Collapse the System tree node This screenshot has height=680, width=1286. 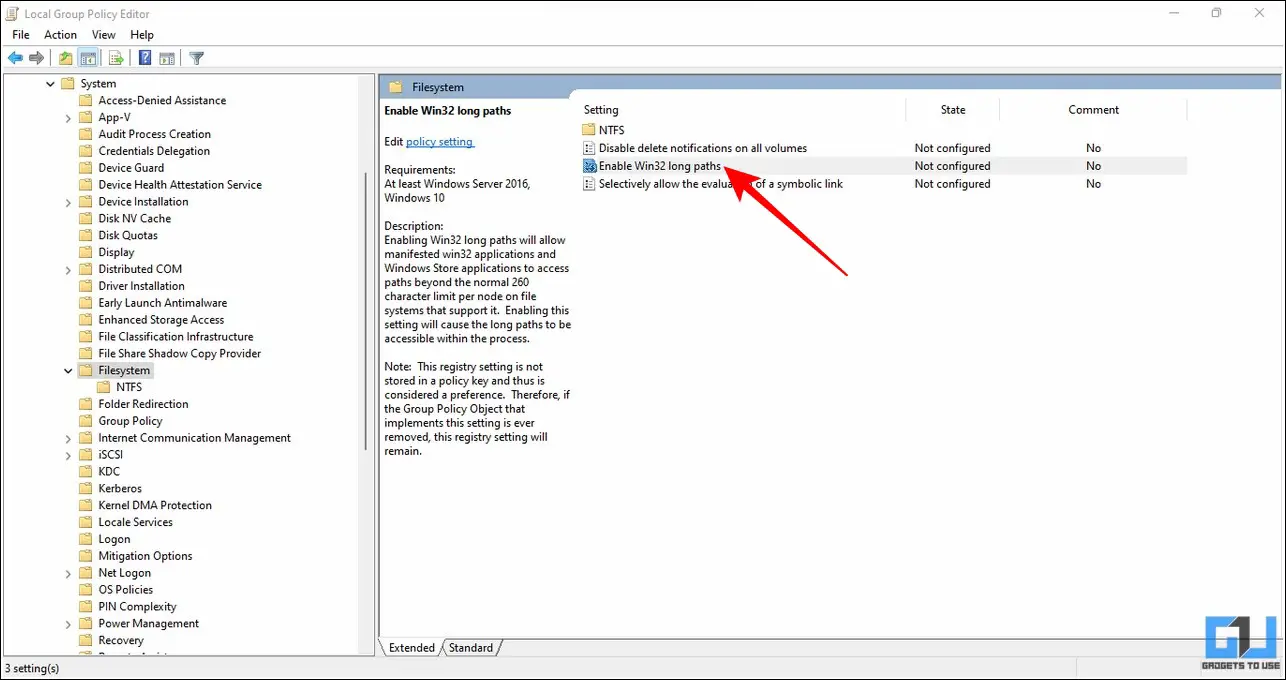click(x=51, y=84)
